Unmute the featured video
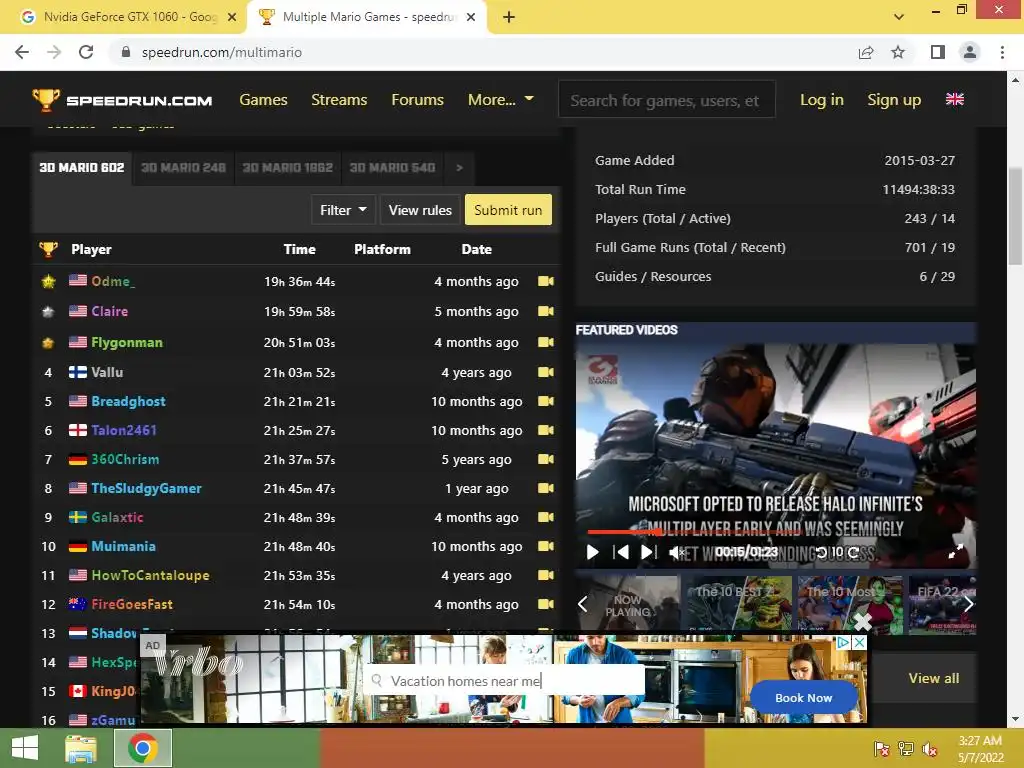This screenshot has width=1024, height=768. tap(677, 552)
